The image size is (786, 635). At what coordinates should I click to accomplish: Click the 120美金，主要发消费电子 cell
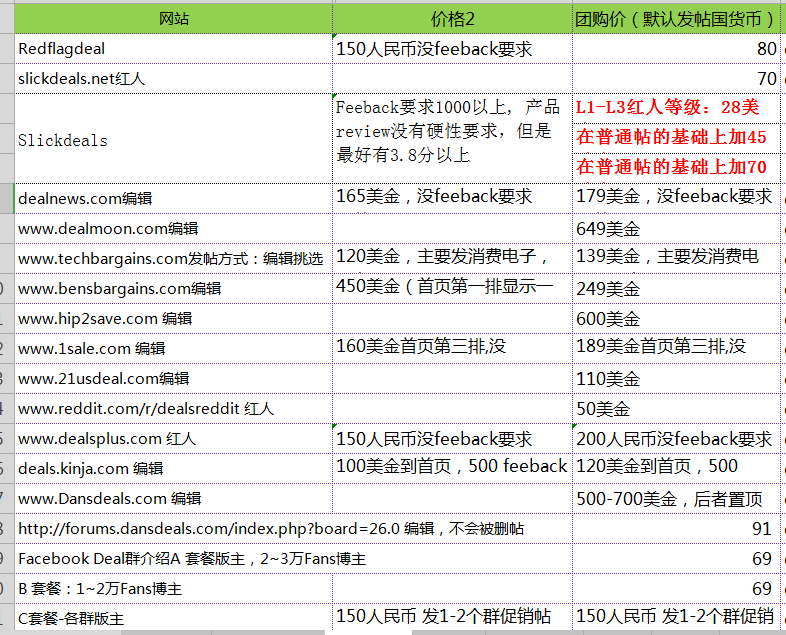click(x=452, y=259)
